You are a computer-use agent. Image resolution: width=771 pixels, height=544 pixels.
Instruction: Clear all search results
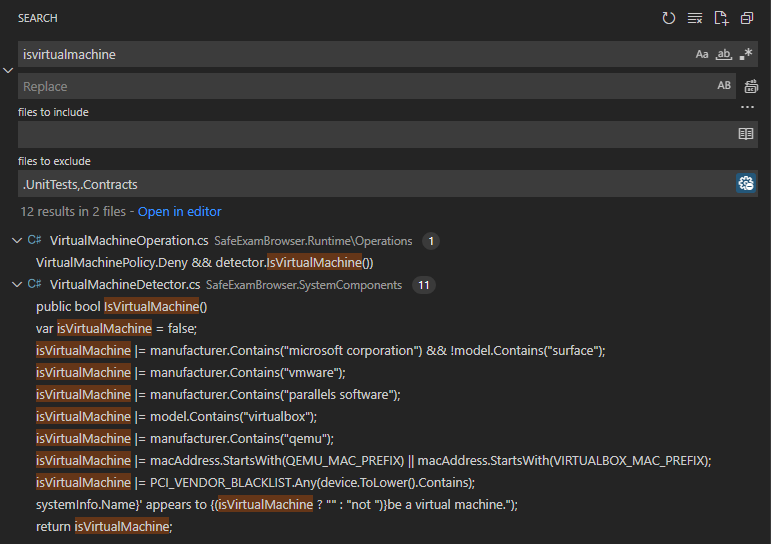[x=695, y=18]
